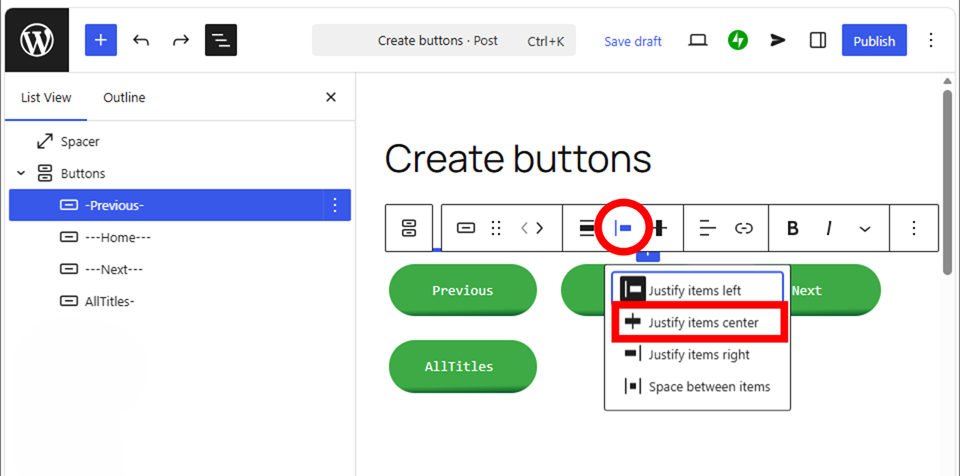960x476 pixels.
Task: Click the Publish button
Action: click(874, 40)
